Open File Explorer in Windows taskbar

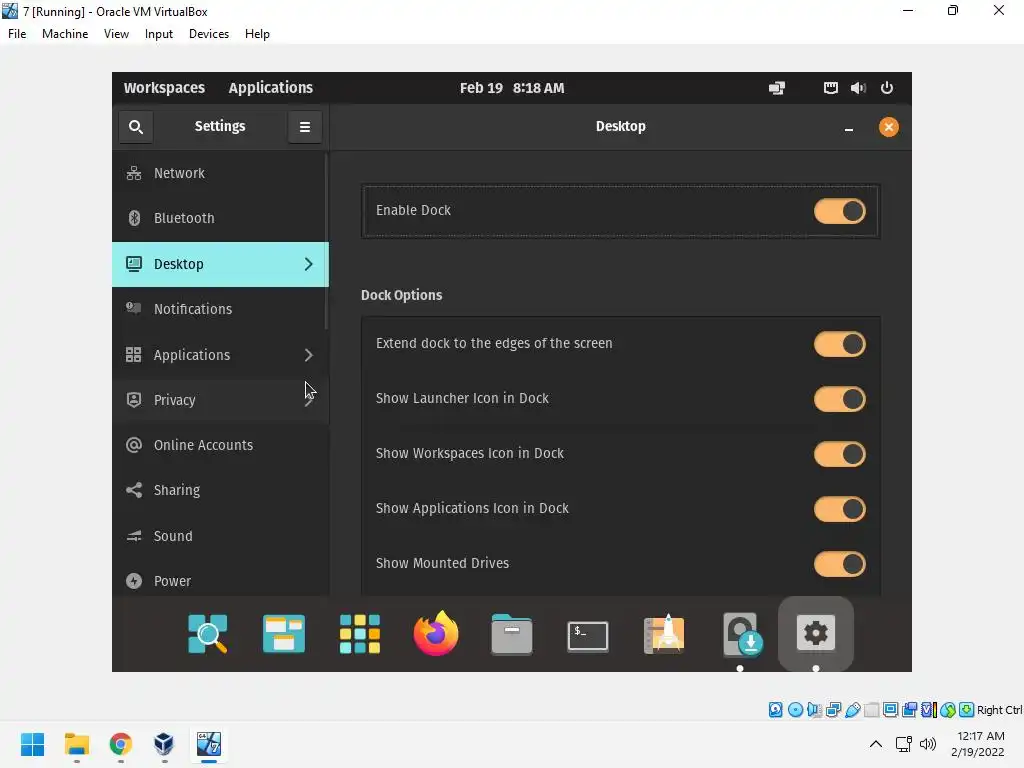tap(76, 744)
